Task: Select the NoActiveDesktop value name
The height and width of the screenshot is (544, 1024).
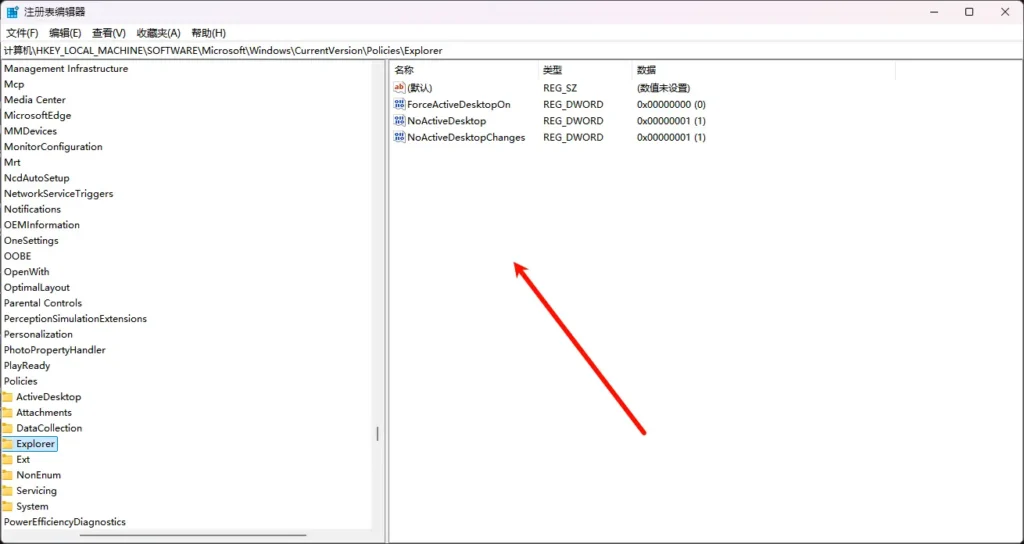Action: pos(446,121)
